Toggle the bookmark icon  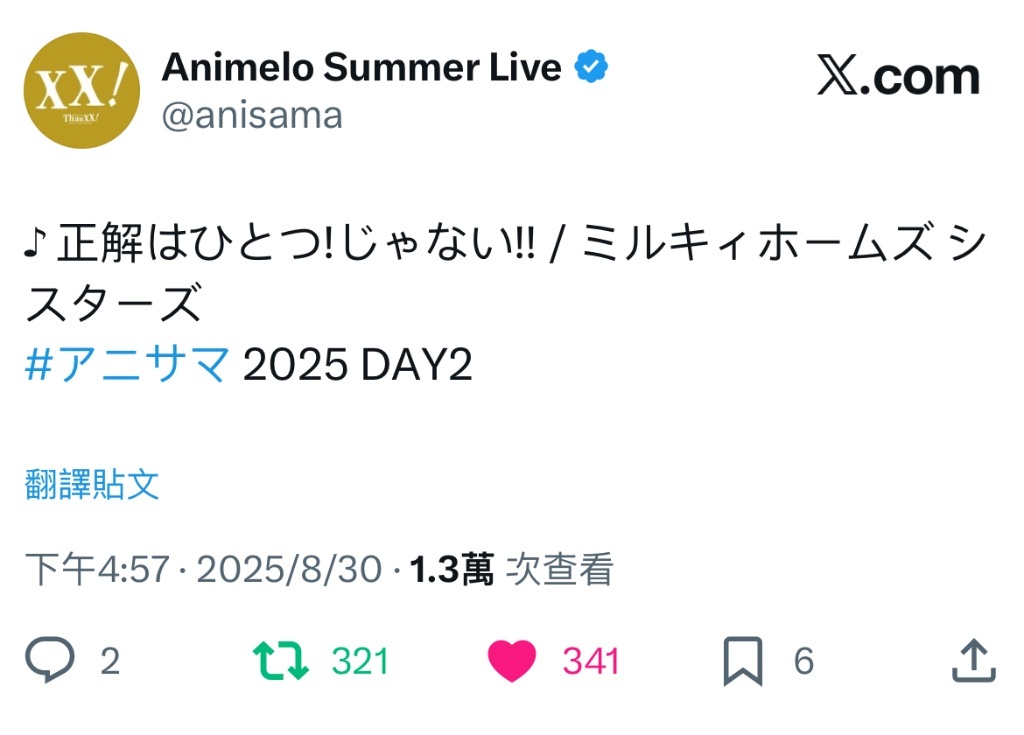(743, 661)
